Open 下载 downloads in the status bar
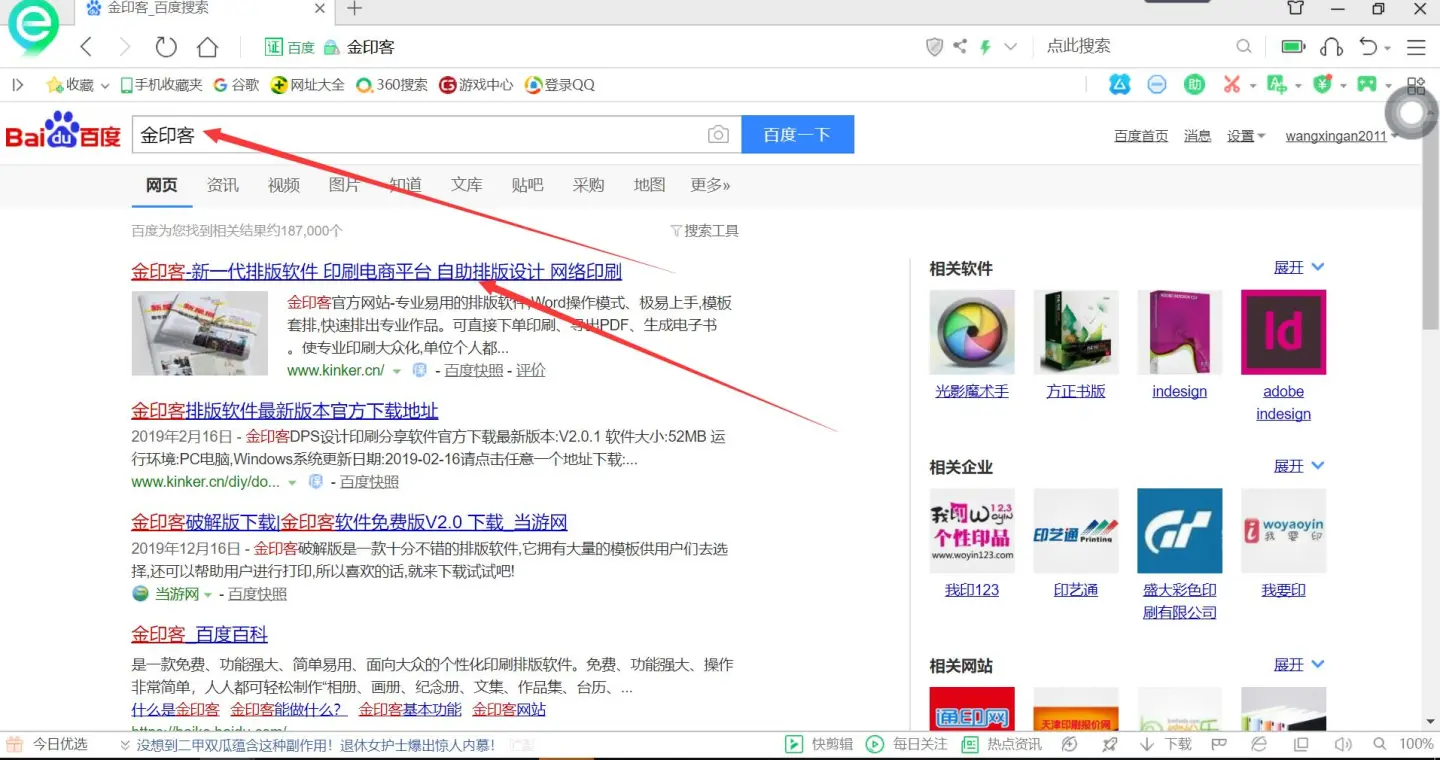The width and height of the screenshot is (1440, 760). point(1166,744)
